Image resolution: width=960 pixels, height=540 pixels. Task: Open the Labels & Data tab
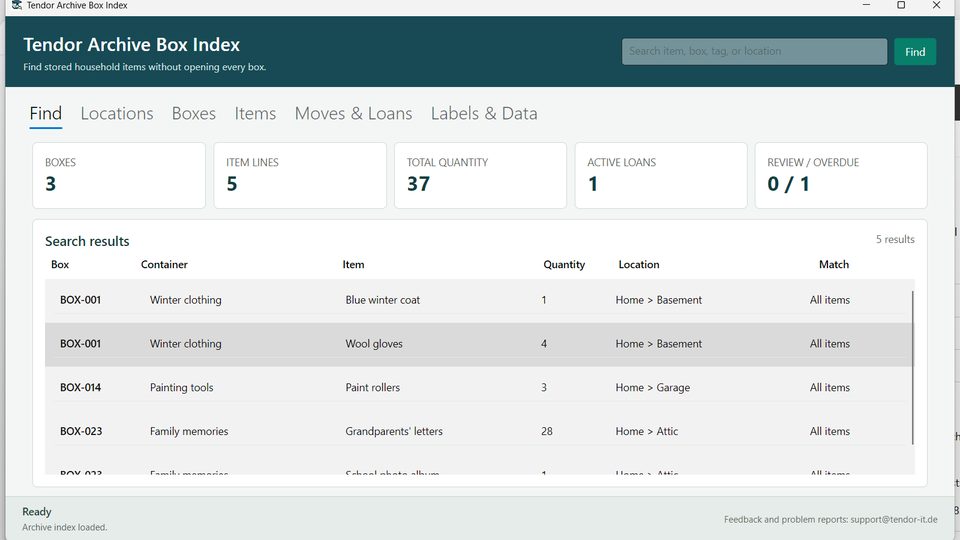pyautogui.click(x=484, y=114)
